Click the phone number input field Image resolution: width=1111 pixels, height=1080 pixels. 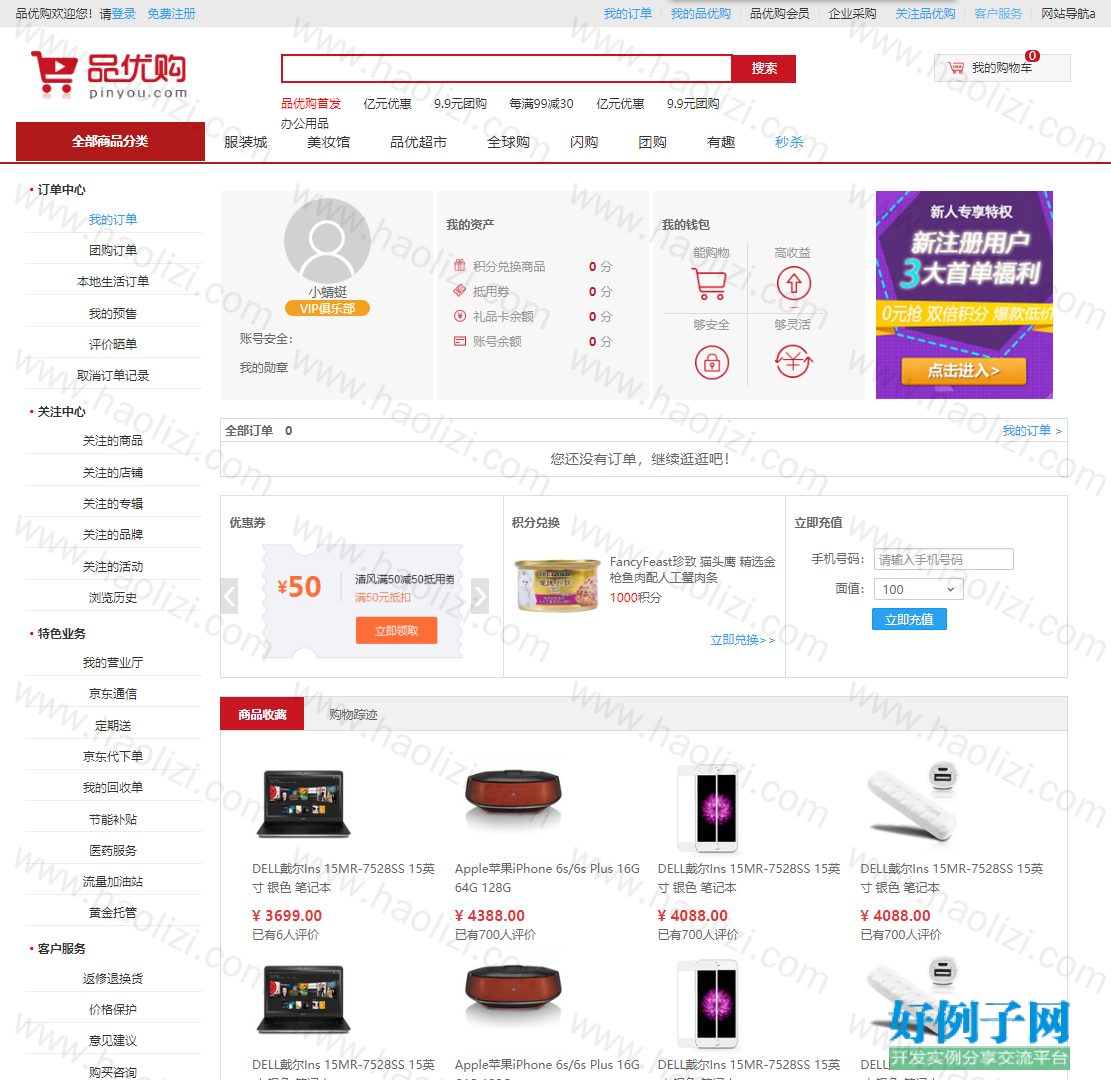[943, 559]
